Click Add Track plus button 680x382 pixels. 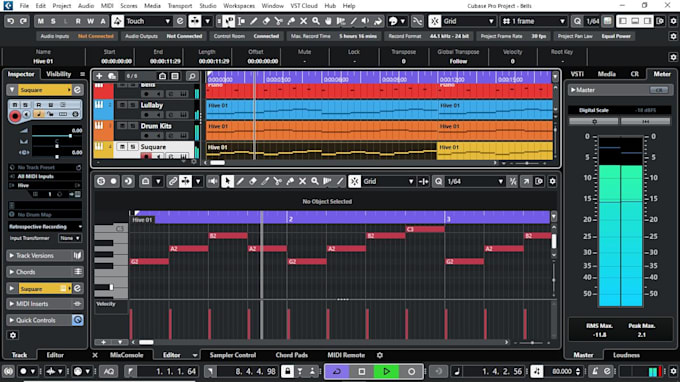tap(99, 76)
